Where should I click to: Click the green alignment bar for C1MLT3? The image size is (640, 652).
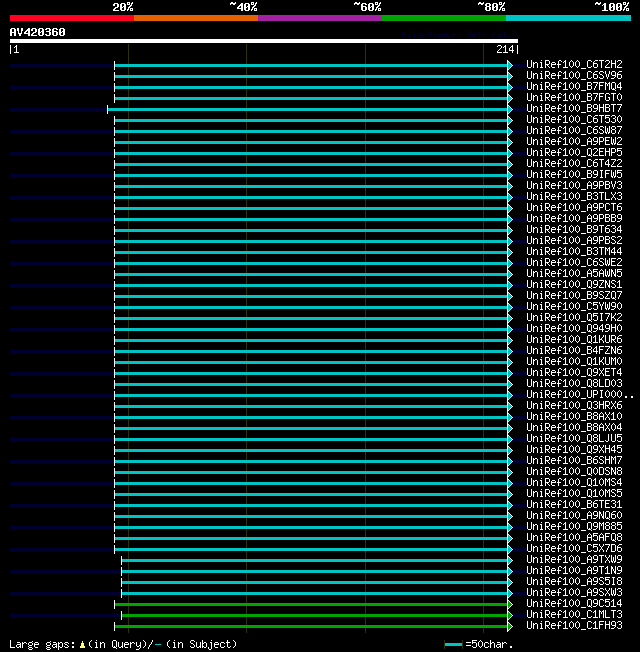315,615
